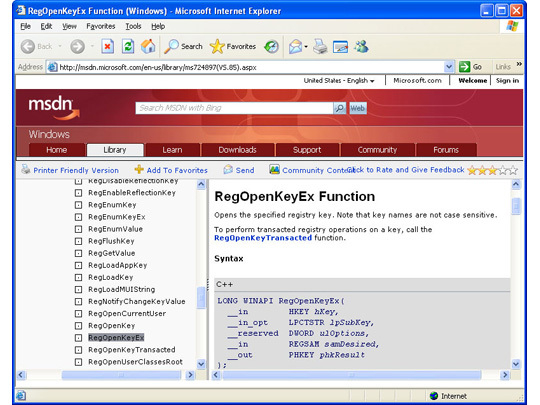Open United States - English language dropdown
Image resolution: width=540 pixels, height=405 pixels.
click(339, 81)
